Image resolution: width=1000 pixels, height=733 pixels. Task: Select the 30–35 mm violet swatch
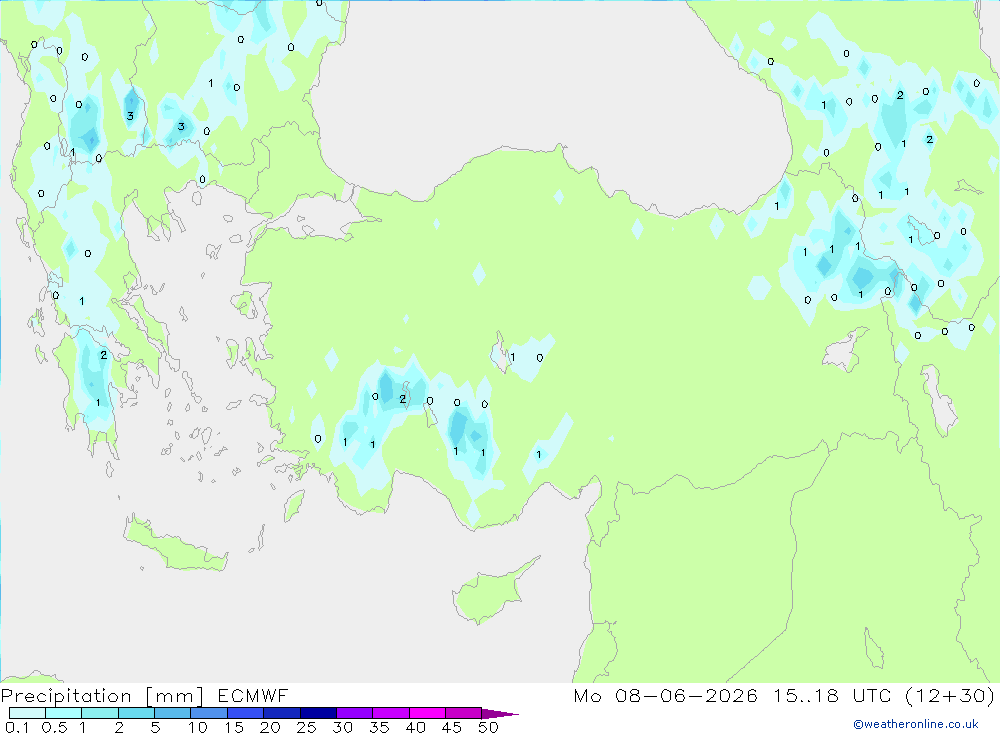click(354, 713)
